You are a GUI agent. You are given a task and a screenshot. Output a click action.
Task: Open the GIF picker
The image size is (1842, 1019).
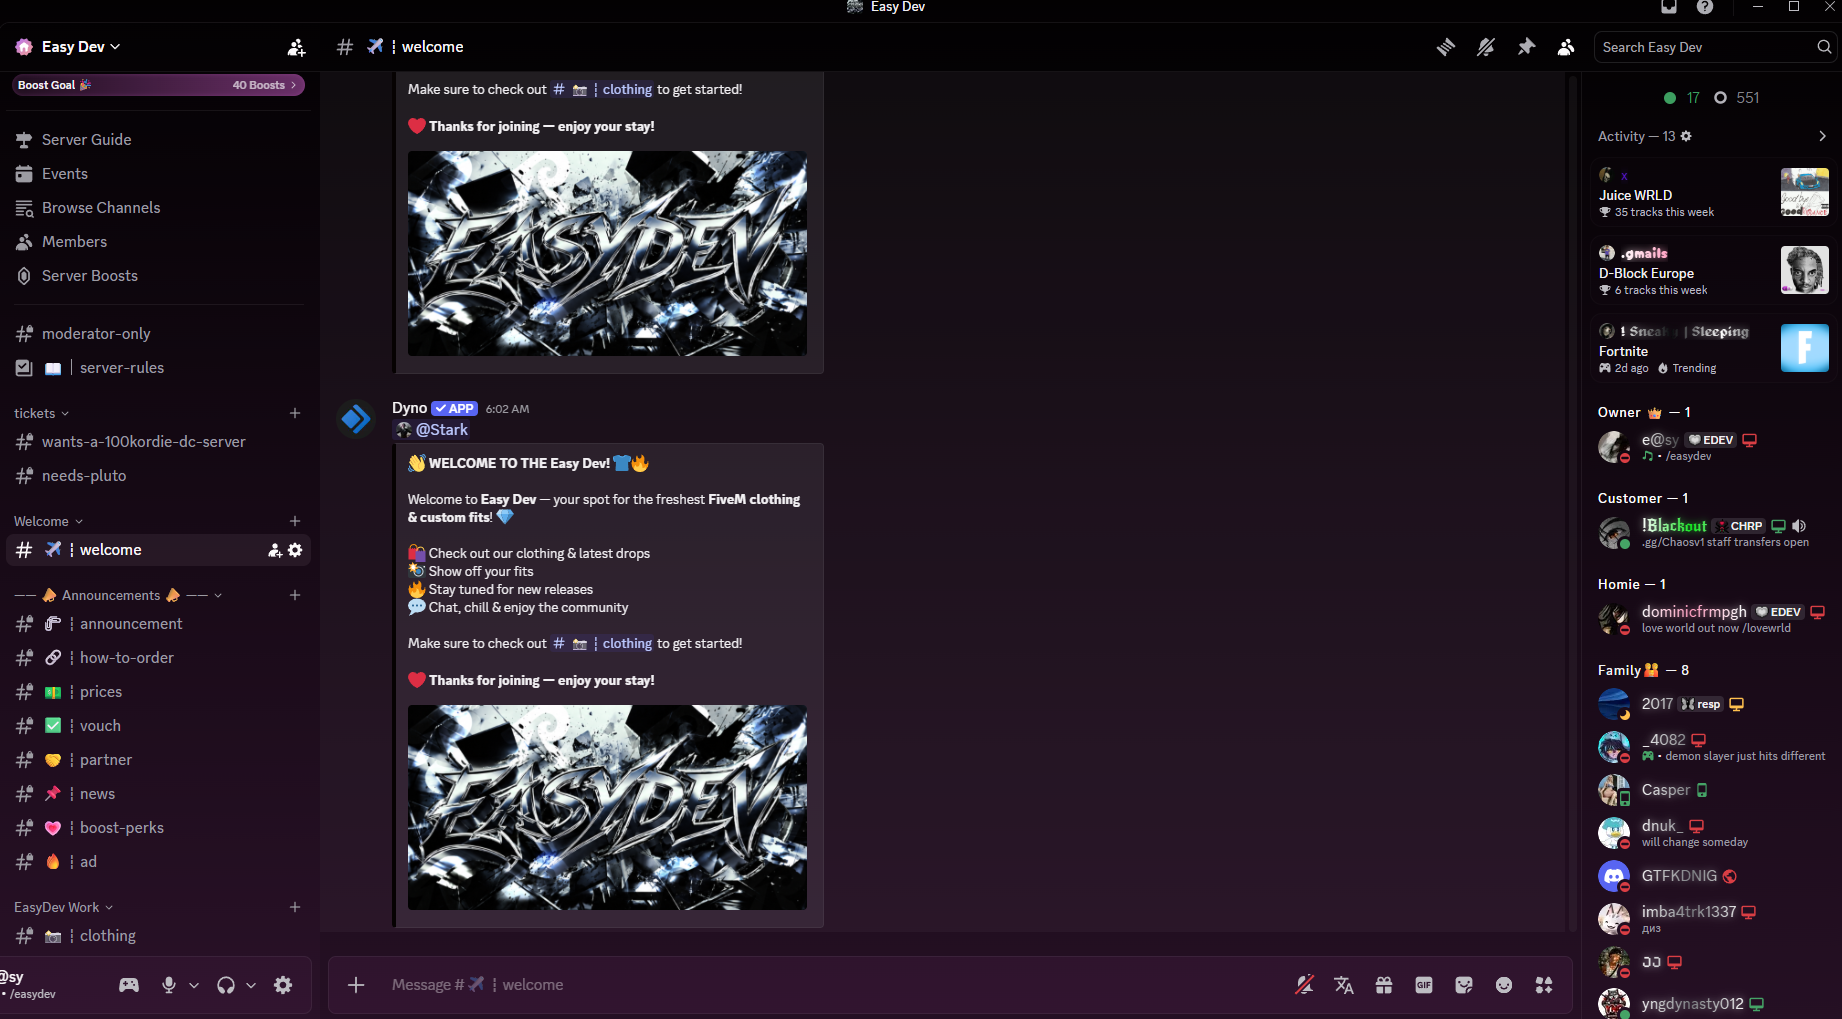(1424, 985)
